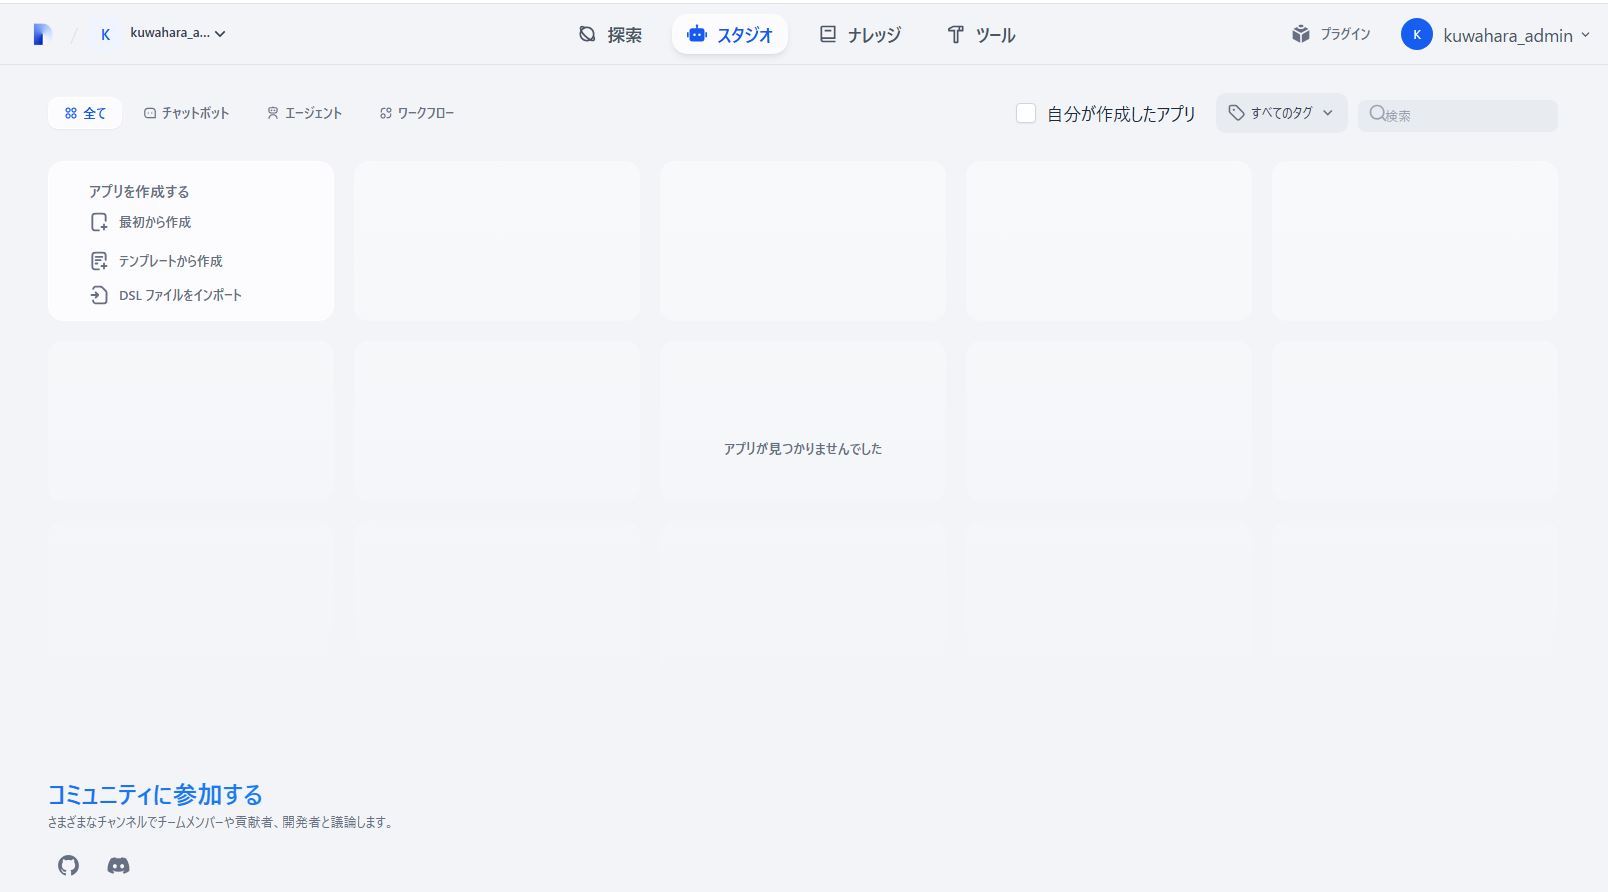Click the Plugin cube icon
The image size is (1608, 892).
click(1300, 34)
